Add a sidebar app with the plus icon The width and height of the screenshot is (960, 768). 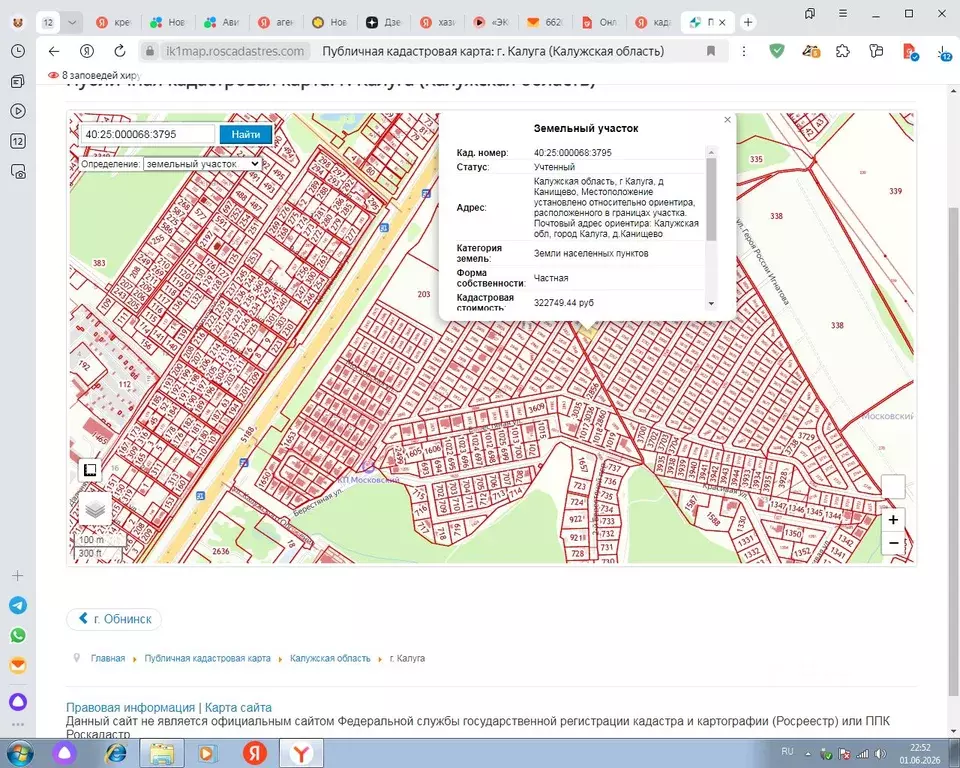pyautogui.click(x=18, y=576)
